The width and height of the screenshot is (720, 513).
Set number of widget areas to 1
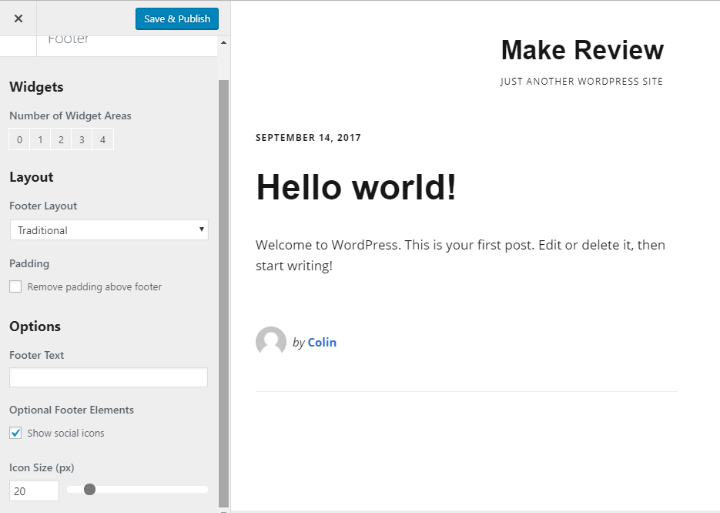(x=40, y=140)
